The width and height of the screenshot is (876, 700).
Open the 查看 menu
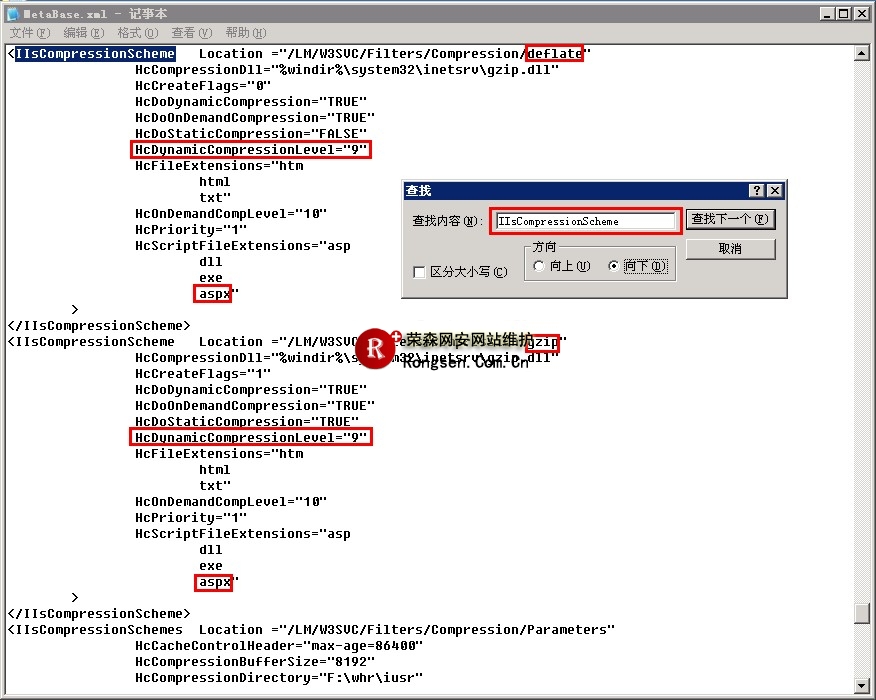coord(191,33)
